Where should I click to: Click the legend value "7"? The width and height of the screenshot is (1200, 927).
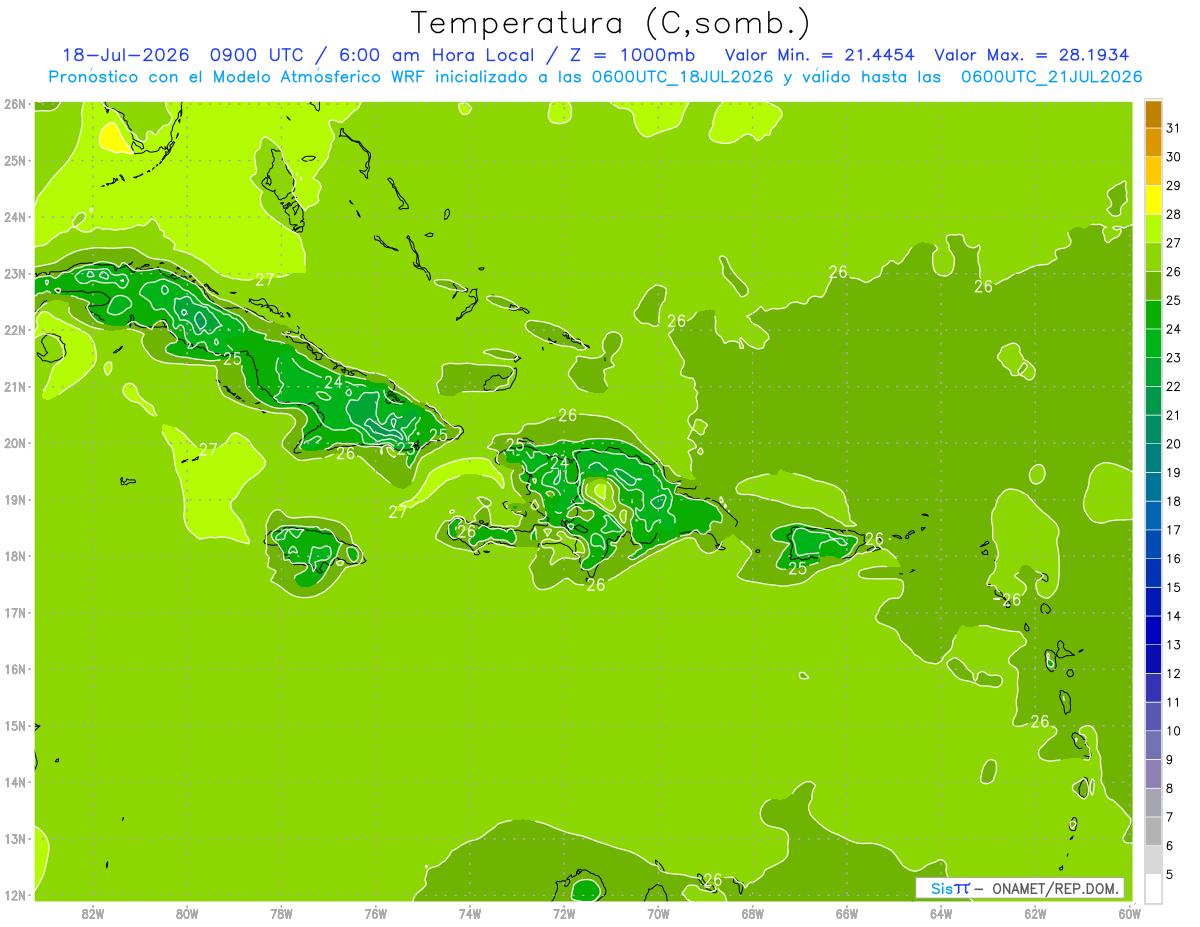(x=1170, y=817)
